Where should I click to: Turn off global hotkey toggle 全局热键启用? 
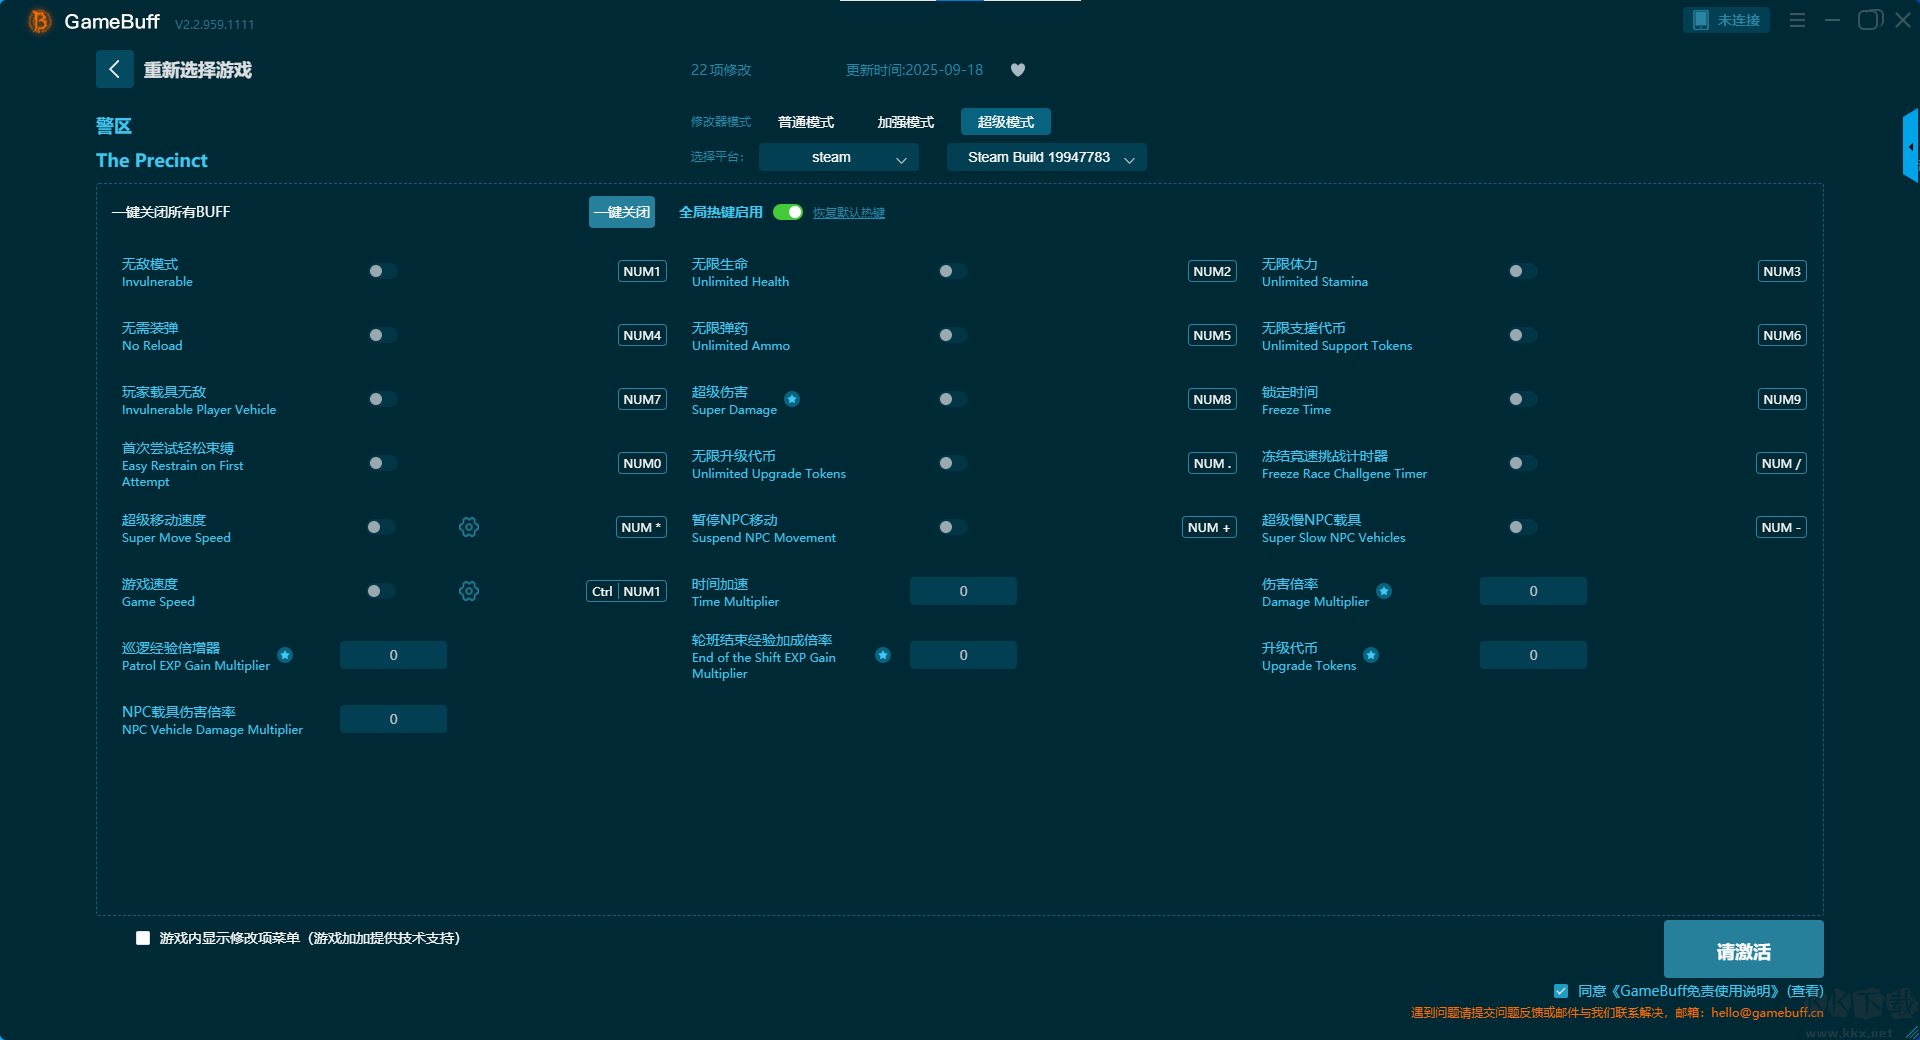point(788,212)
